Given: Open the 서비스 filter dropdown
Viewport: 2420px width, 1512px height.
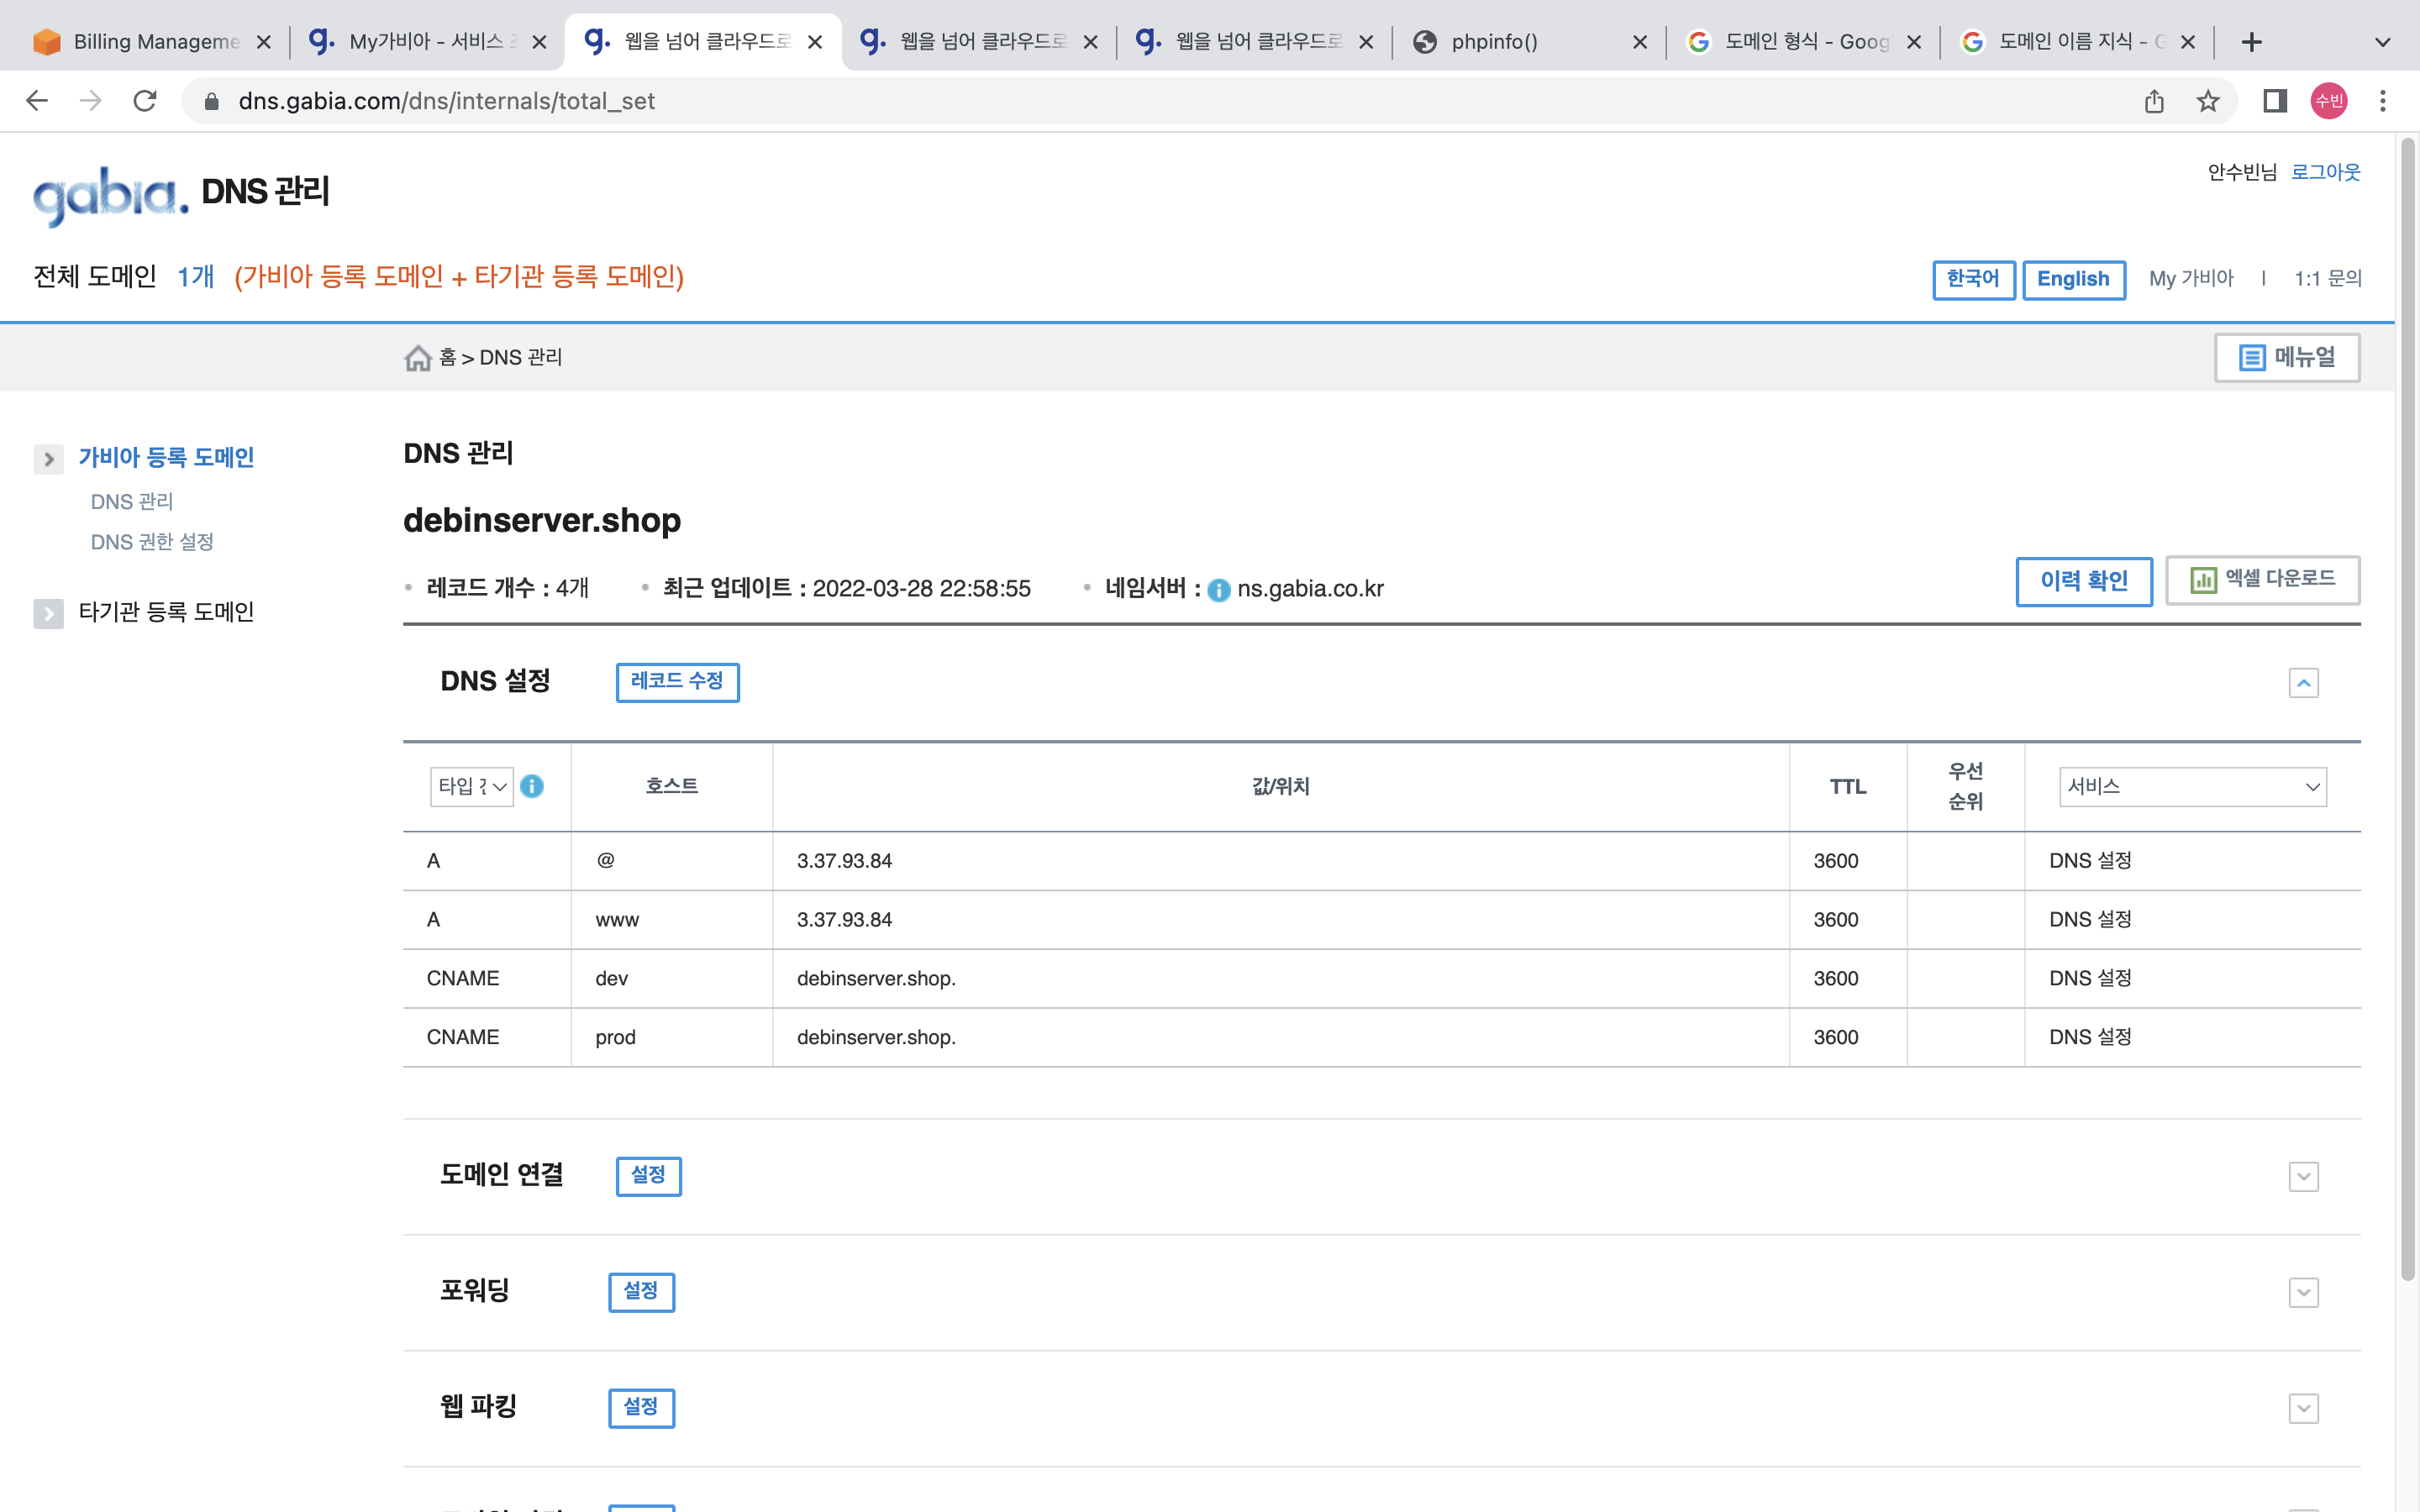Looking at the screenshot, I should point(2192,787).
